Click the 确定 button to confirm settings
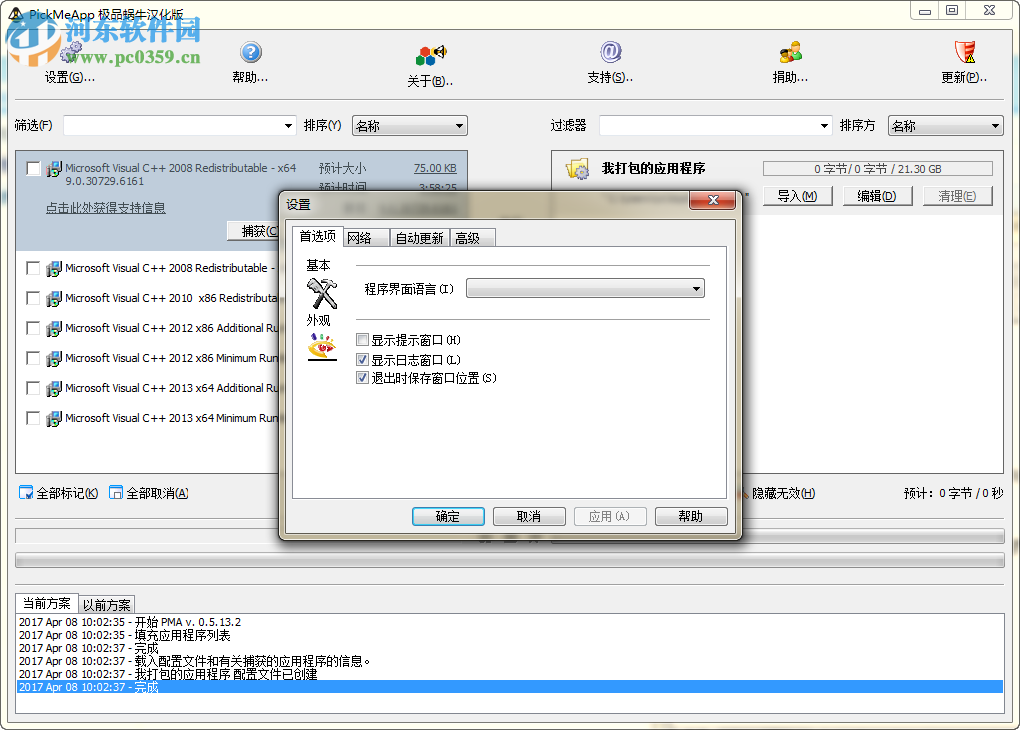 pos(447,516)
